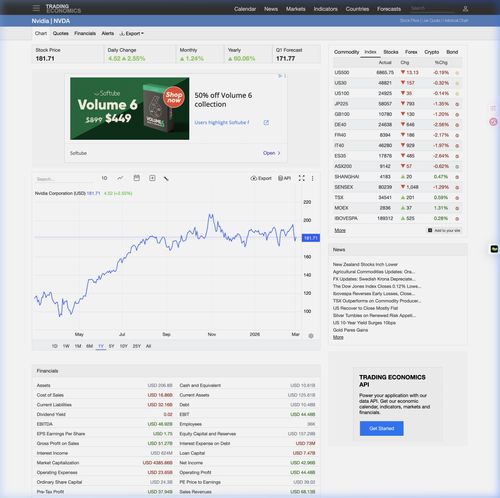Open Market Capitalization financial row
This screenshot has height=498, width=500.
tap(105, 463)
